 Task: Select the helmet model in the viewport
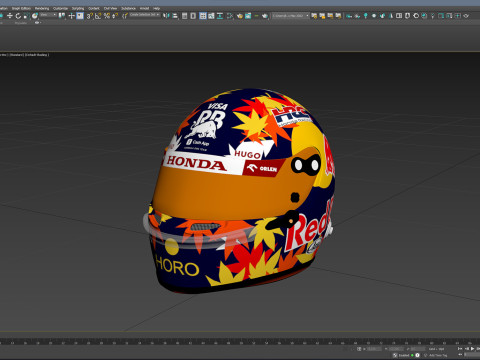coord(238,192)
